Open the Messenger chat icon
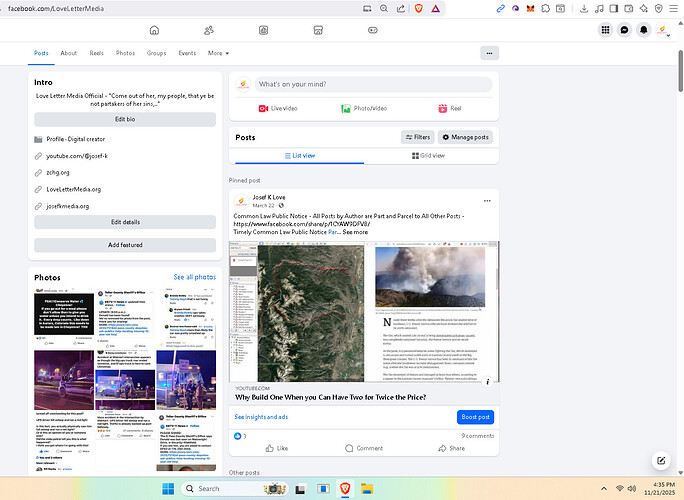The image size is (684, 500). point(624,30)
